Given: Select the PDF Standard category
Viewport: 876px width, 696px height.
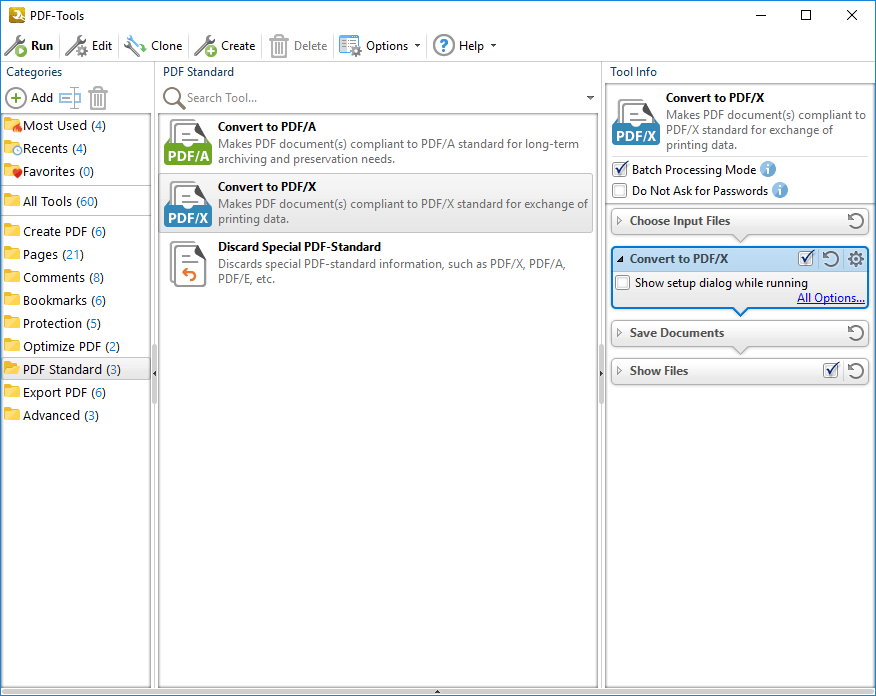Looking at the screenshot, I should pos(76,369).
